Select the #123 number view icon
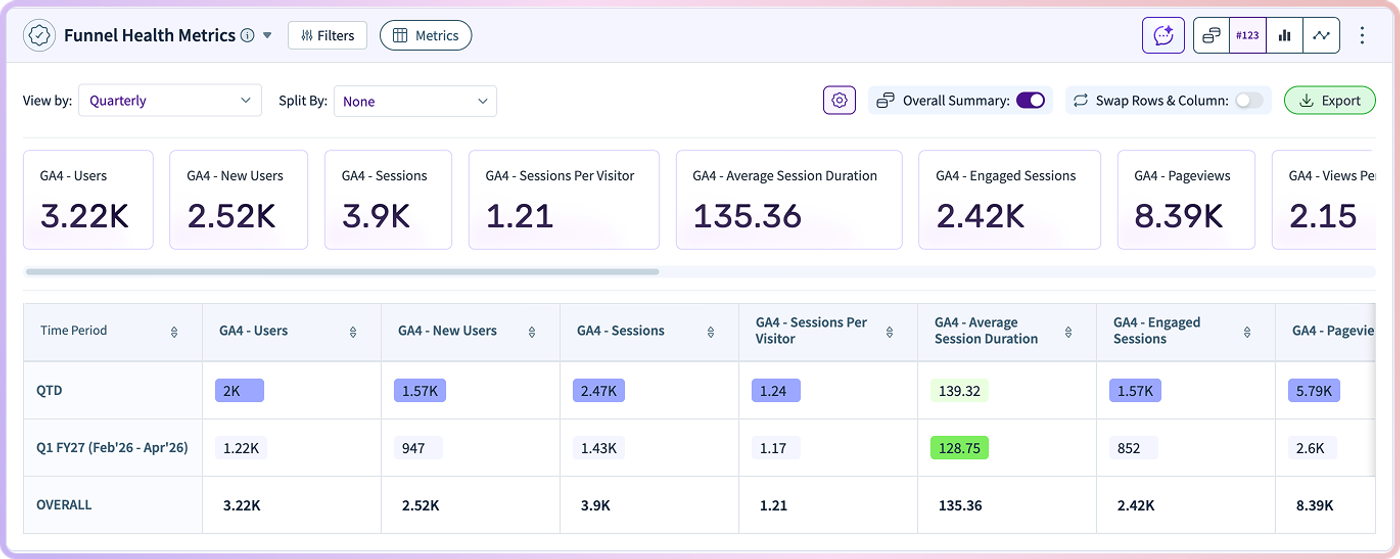 pyautogui.click(x=1247, y=35)
